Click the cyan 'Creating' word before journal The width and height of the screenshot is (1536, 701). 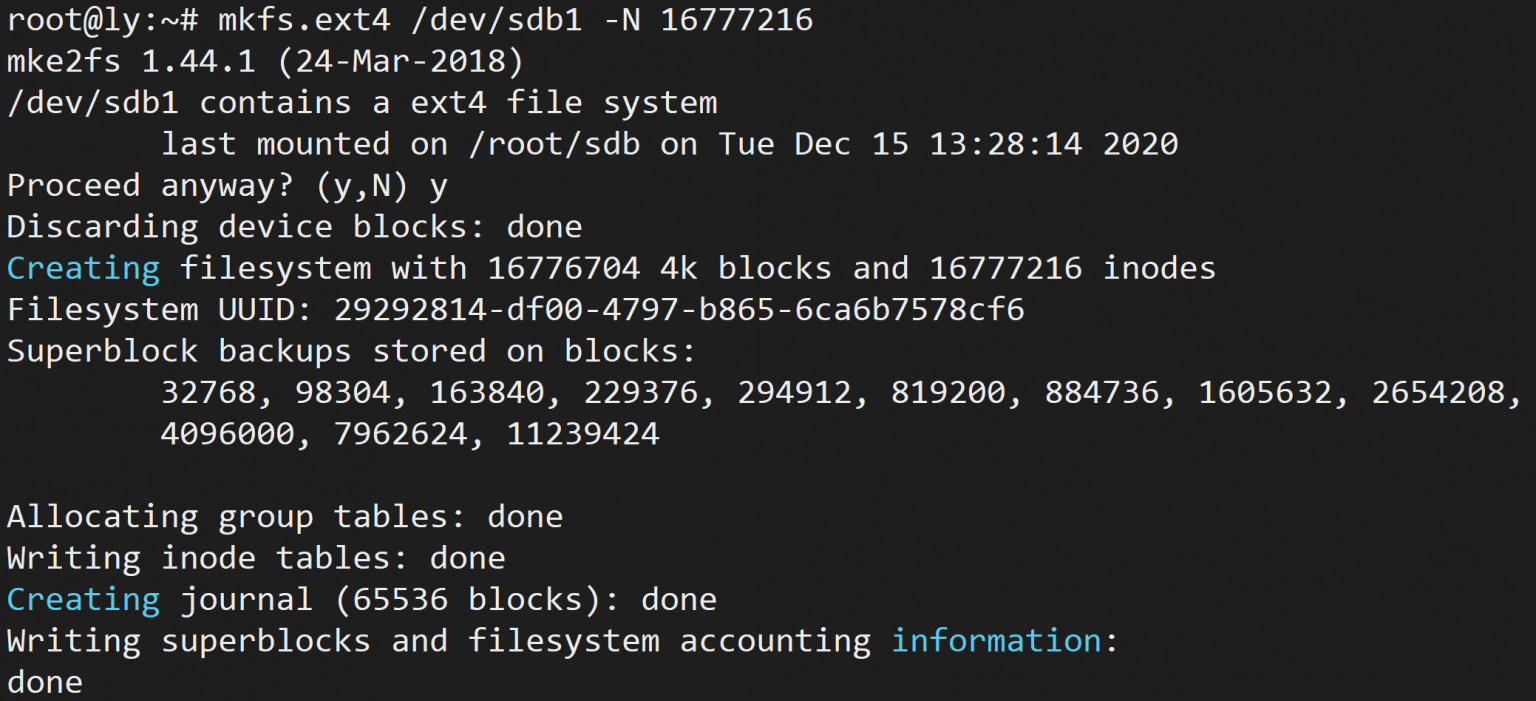coord(83,599)
